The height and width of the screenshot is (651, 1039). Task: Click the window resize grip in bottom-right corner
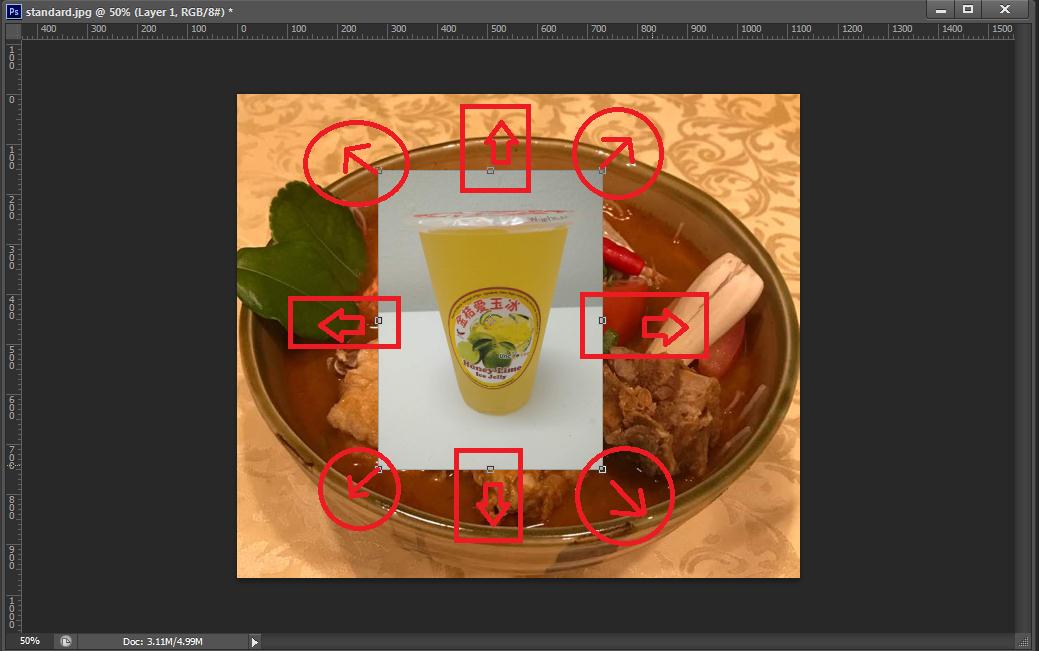click(x=1023, y=641)
